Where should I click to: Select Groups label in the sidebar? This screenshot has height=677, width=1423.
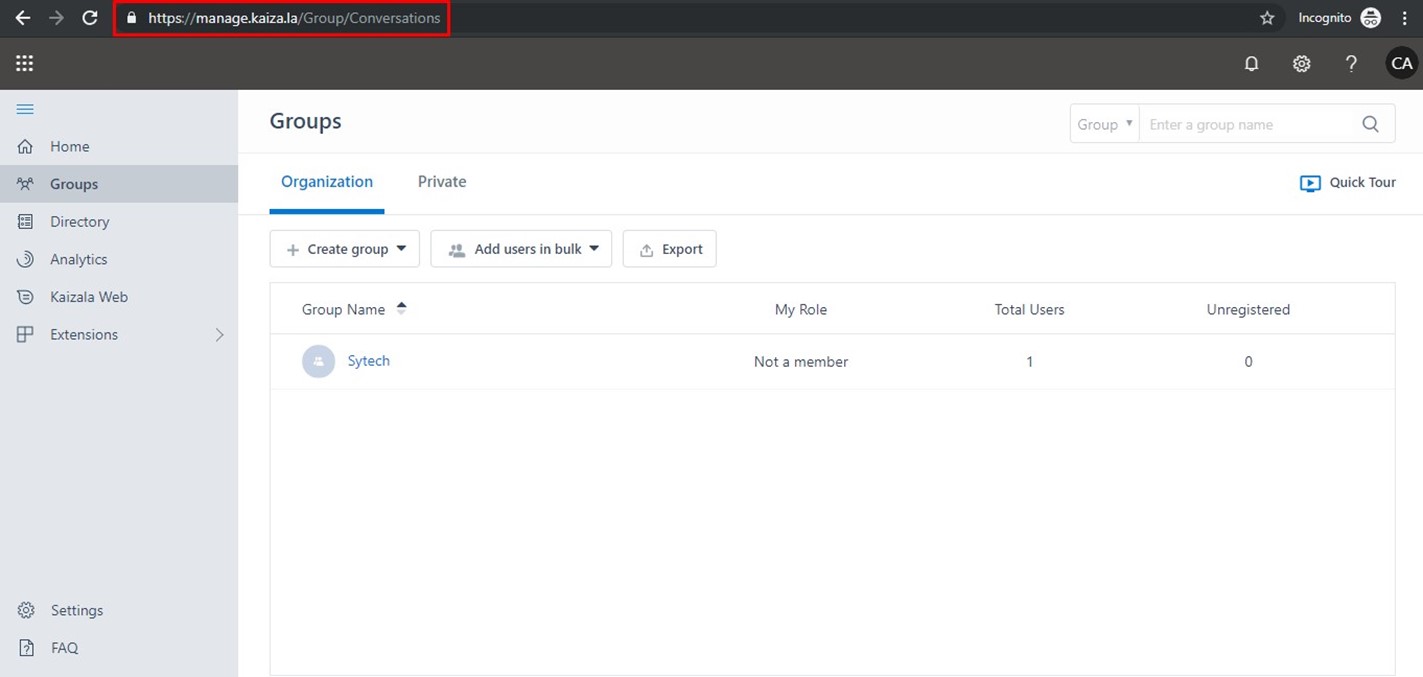tap(74, 184)
